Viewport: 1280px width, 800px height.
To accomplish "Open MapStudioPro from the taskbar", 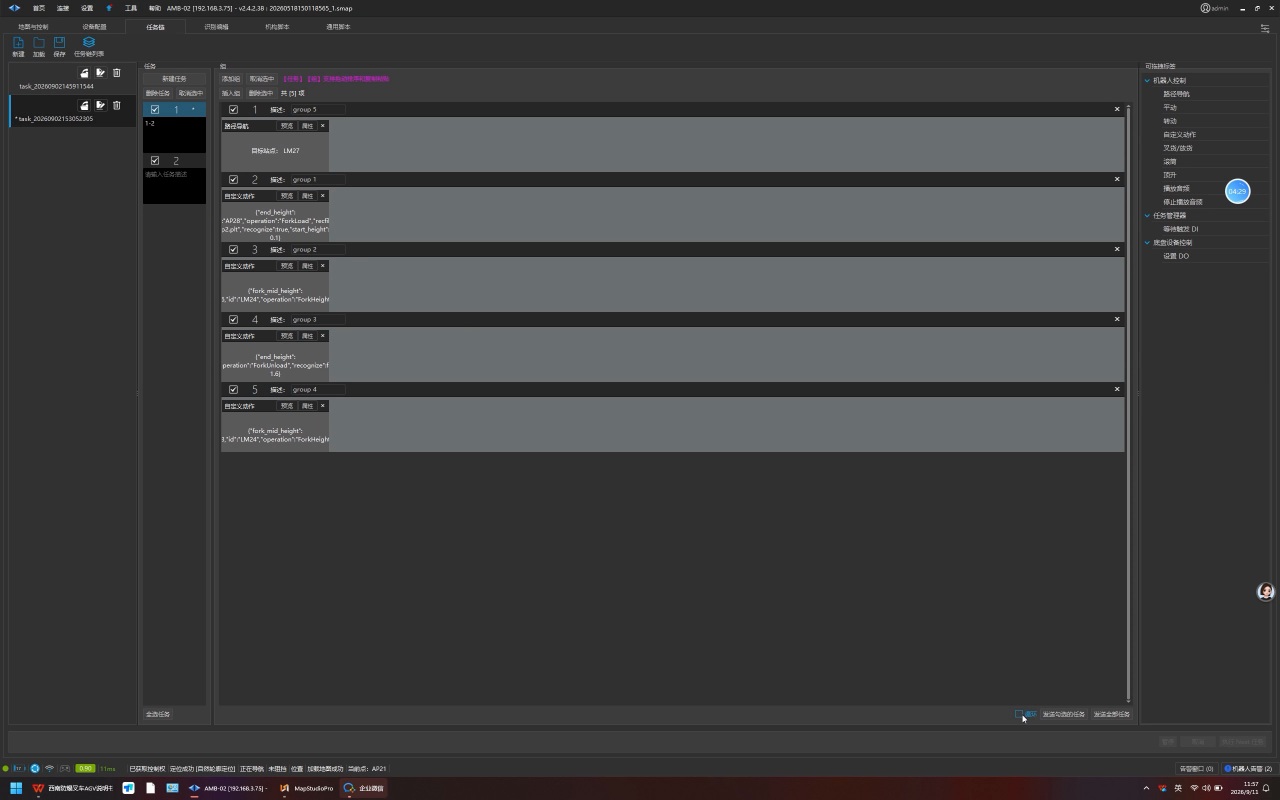I will click(307, 788).
